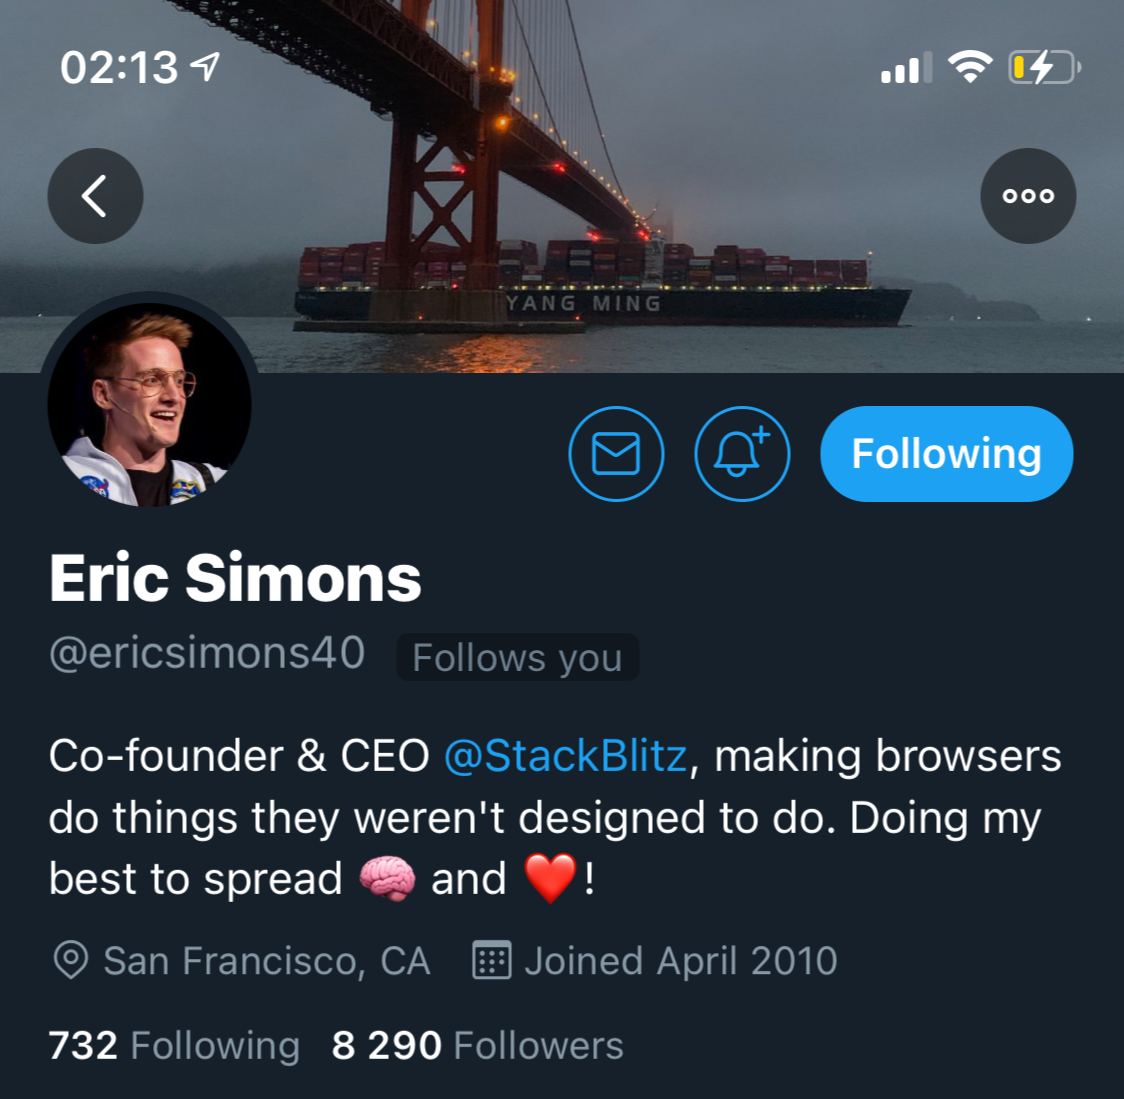Tap the calendar joined-date icon
Screen dimensions: 1124x1099
492,960
